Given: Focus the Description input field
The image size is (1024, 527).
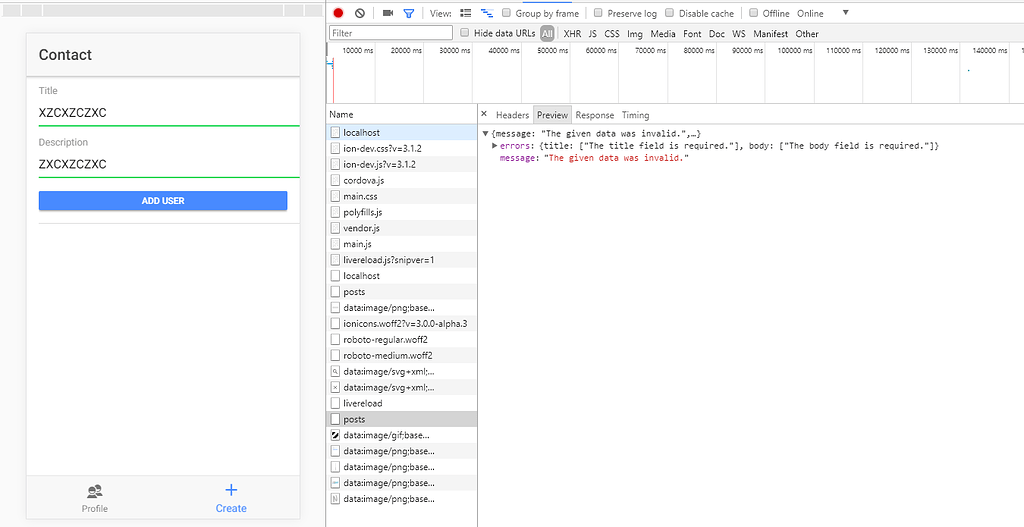Looking at the screenshot, I should click(x=168, y=165).
